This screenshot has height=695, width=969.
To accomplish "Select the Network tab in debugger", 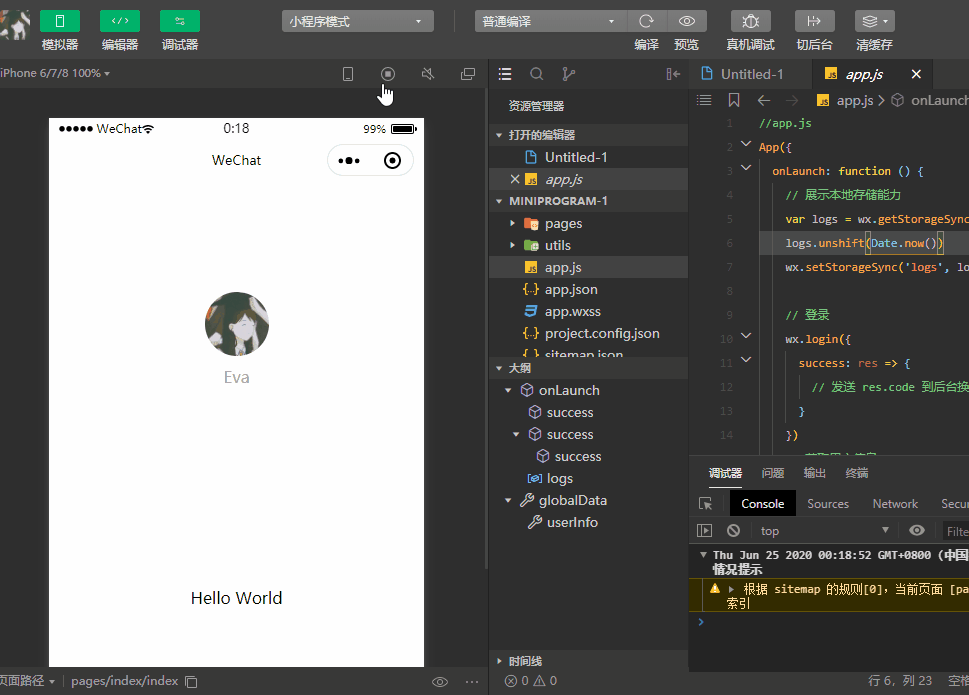I will click(894, 504).
